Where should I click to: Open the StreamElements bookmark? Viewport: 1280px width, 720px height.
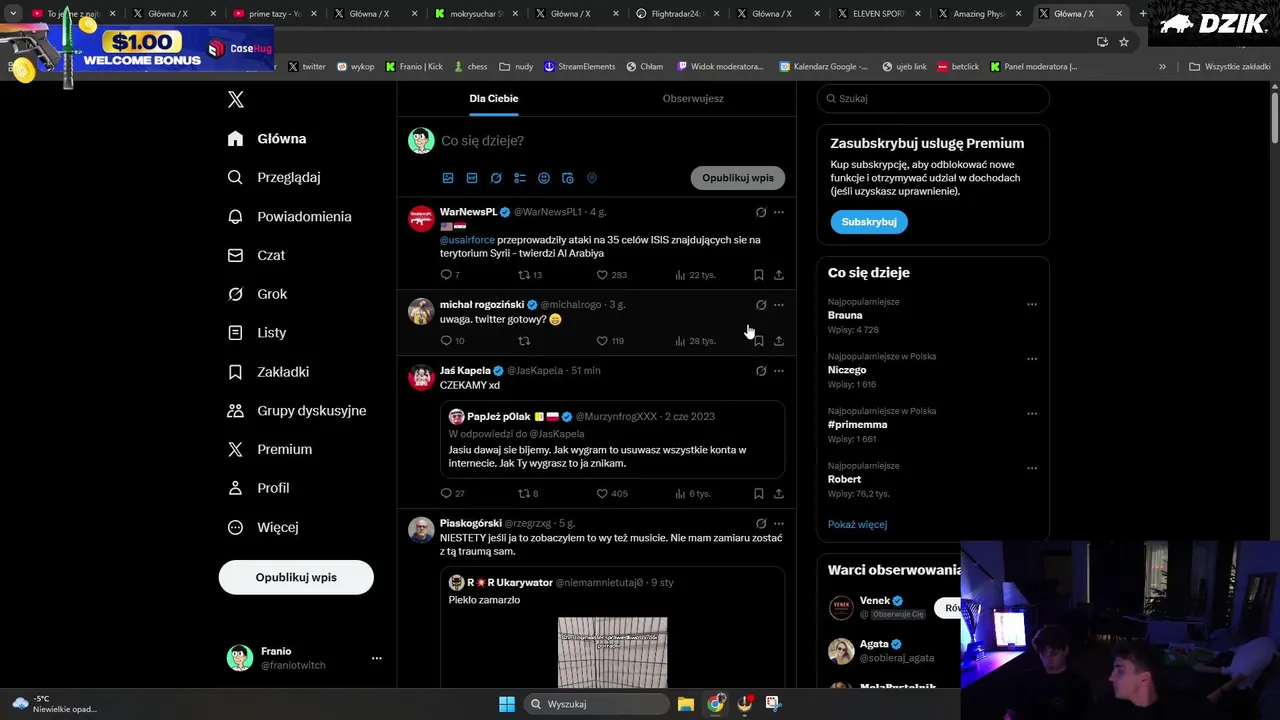[x=579, y=66]
